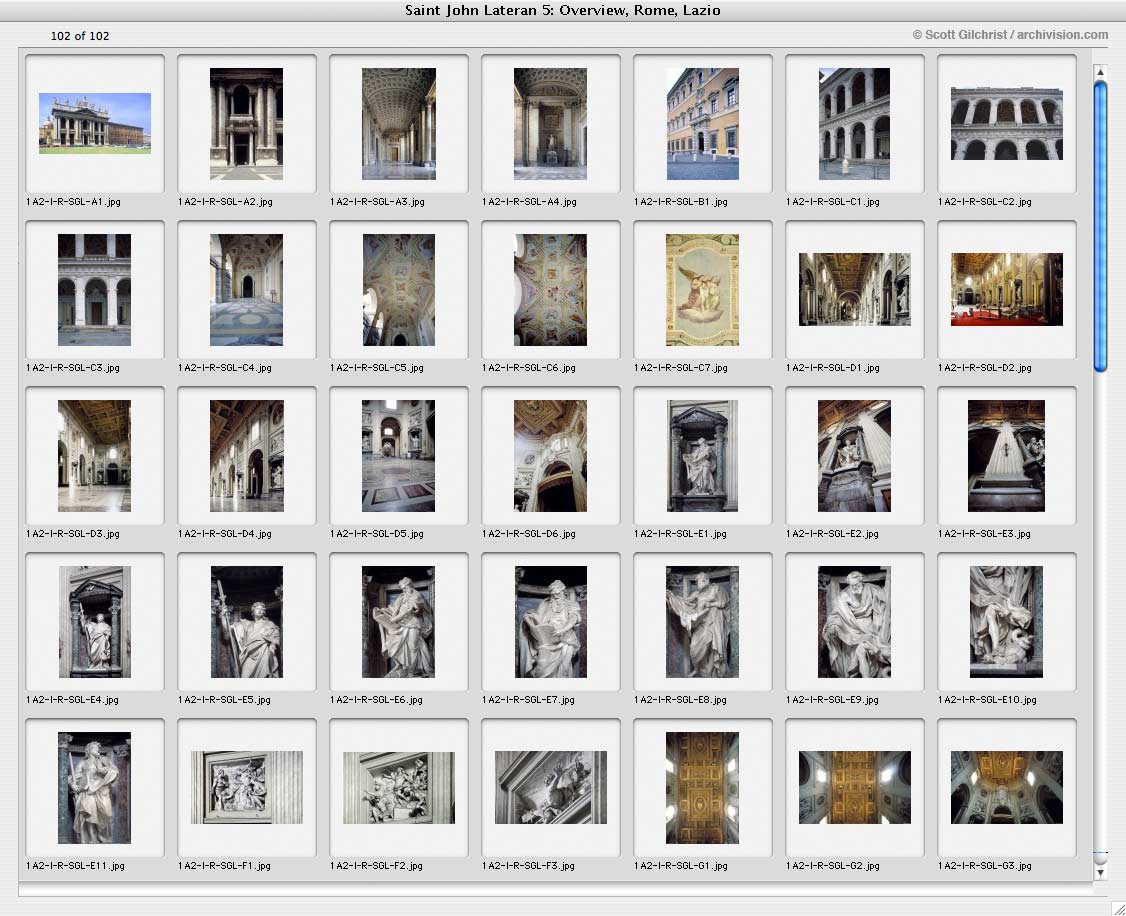Click the scroll down arrow of the thumbnail list
1126x916 pixels.
pyautogui.click(x=1099, y=872)
